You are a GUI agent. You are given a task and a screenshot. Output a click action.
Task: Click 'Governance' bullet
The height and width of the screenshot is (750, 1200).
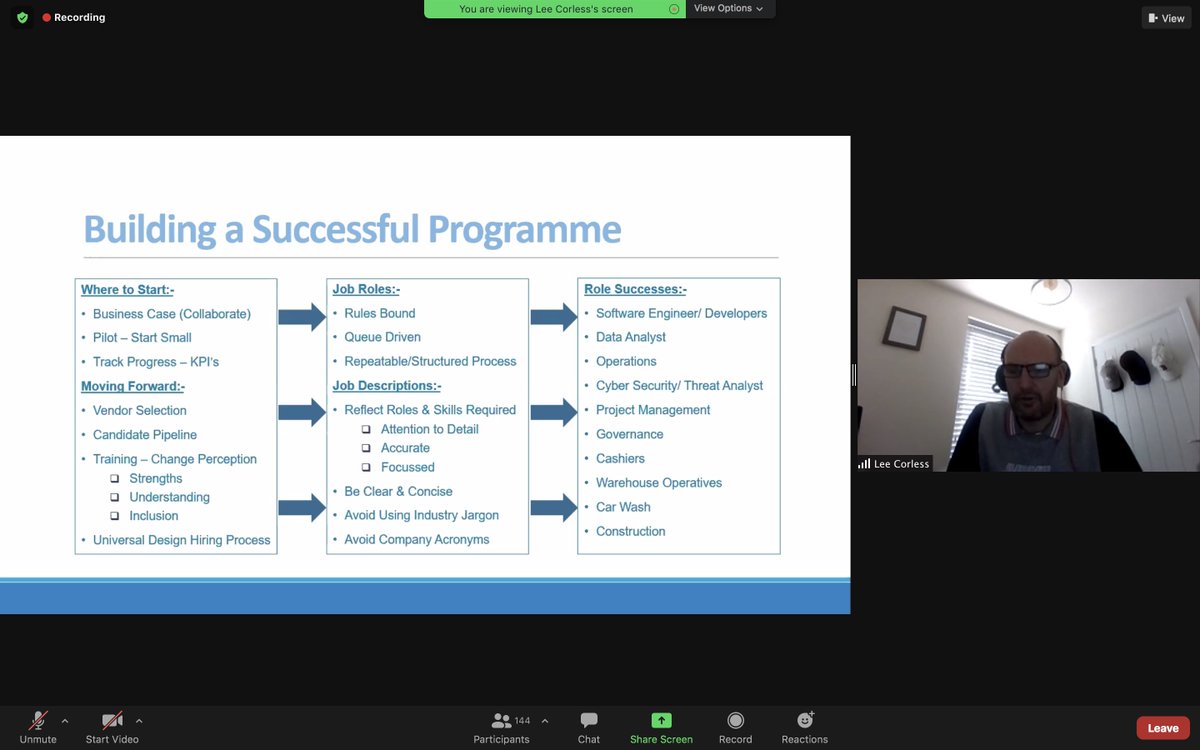630,434
